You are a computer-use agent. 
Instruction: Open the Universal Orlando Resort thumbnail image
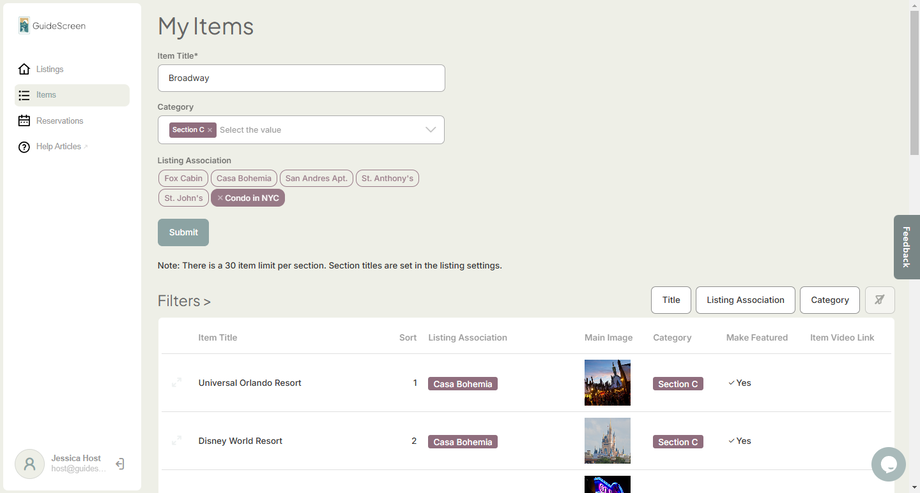tap(607, 383)
